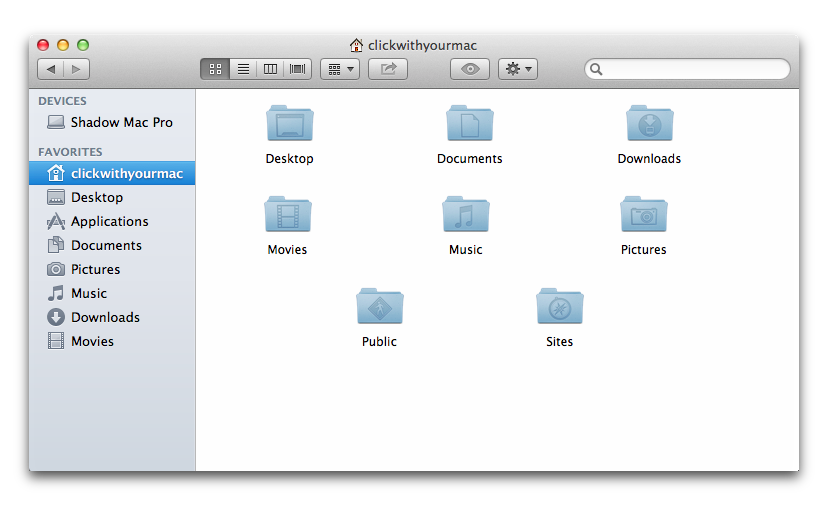
Task: Open Downloads in sidebar favorites
Action: pos(112,317)
